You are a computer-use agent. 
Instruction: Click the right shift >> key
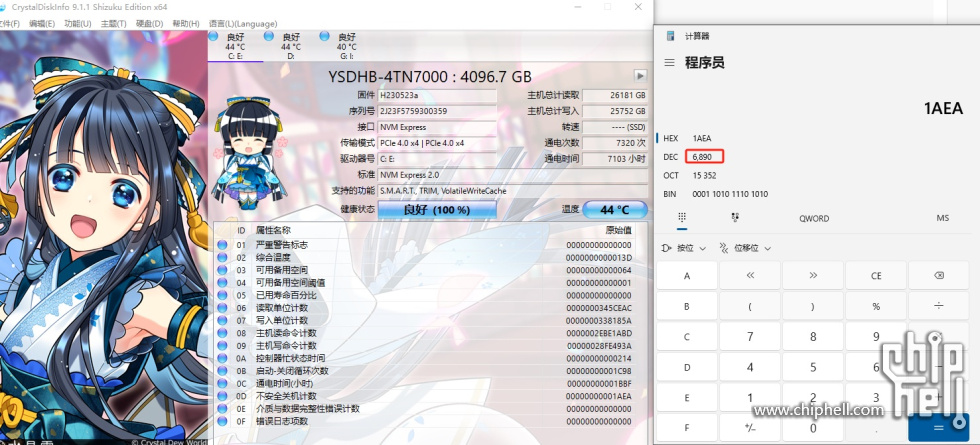[x=813, y=276]
